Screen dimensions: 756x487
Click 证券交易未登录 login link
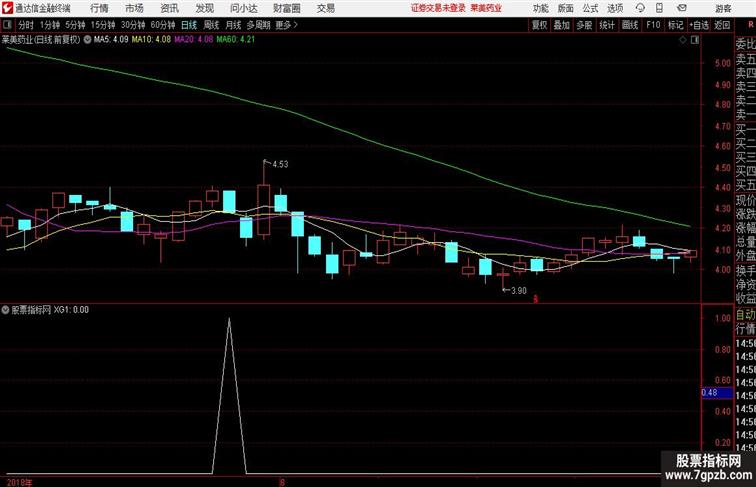438,8
